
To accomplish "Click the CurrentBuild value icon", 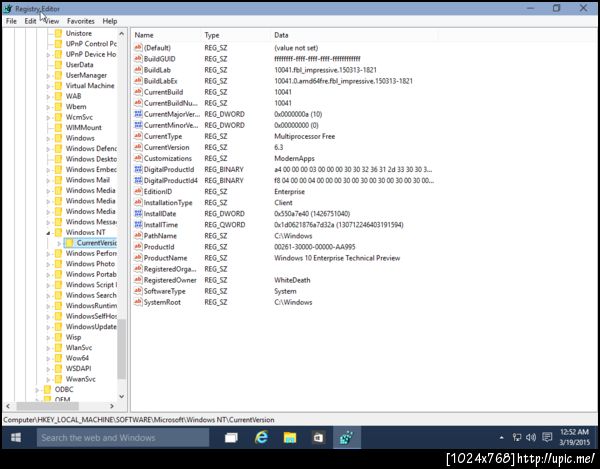I will [x=138, y=92].
